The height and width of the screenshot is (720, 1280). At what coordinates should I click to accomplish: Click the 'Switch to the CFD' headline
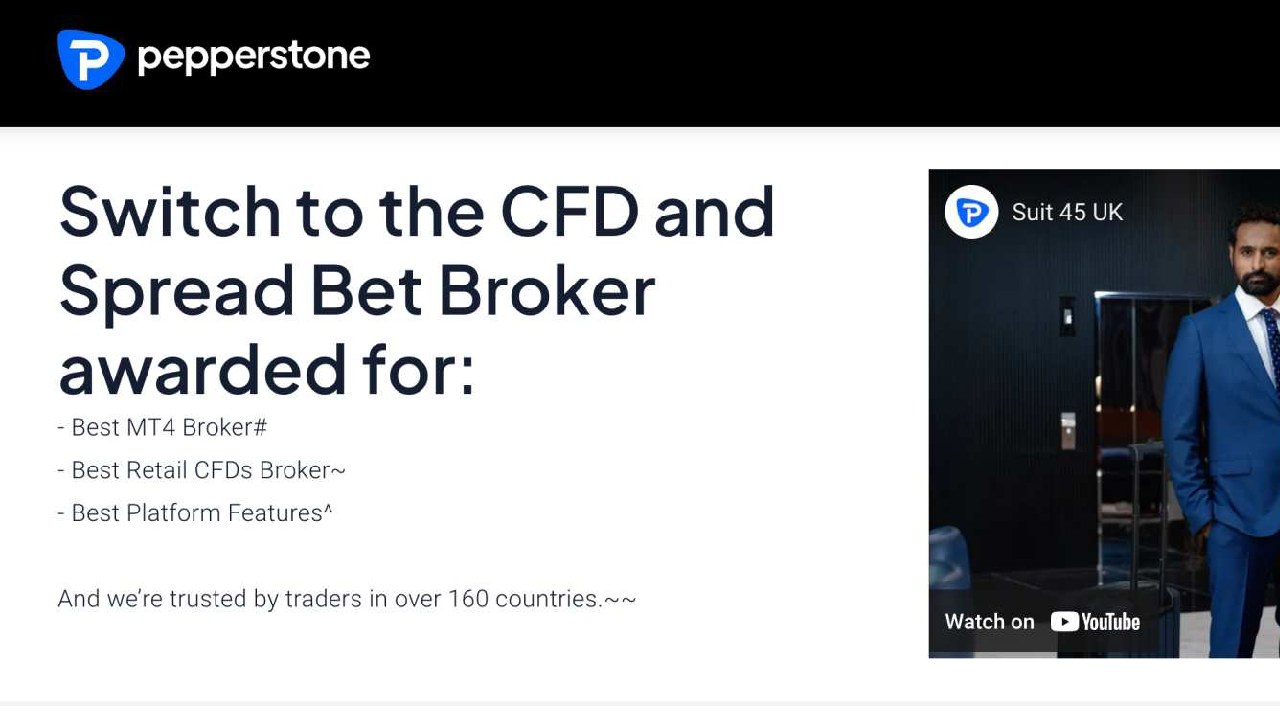pos(415,212)
